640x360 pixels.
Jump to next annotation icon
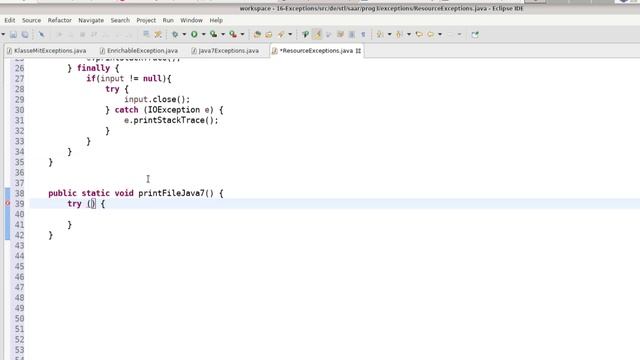pos(380,35)
